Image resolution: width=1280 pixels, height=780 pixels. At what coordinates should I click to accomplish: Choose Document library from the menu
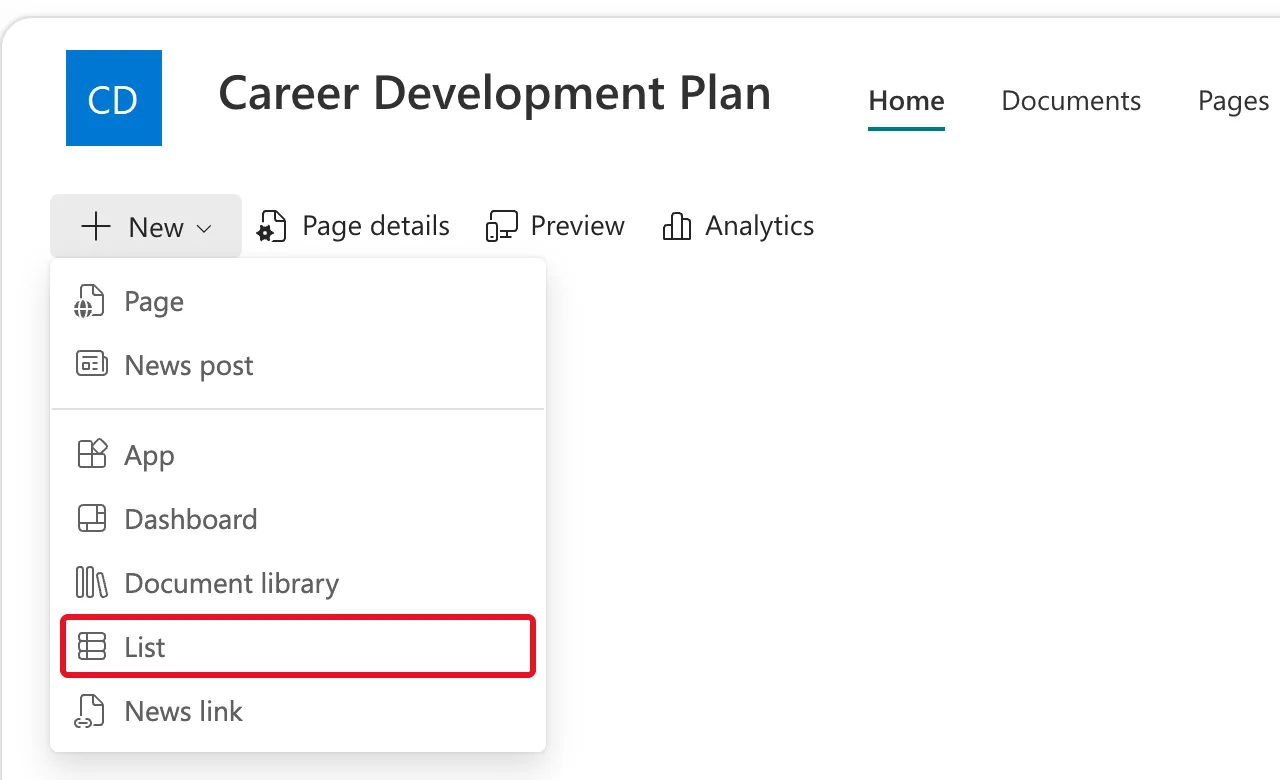pos(298,583)
